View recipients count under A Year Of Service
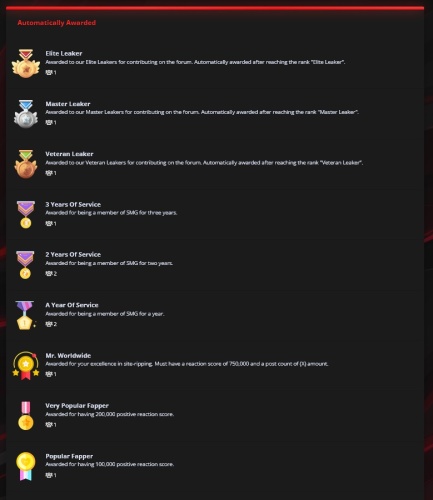Viewport: 433px width, 500px height. (51, 324)
